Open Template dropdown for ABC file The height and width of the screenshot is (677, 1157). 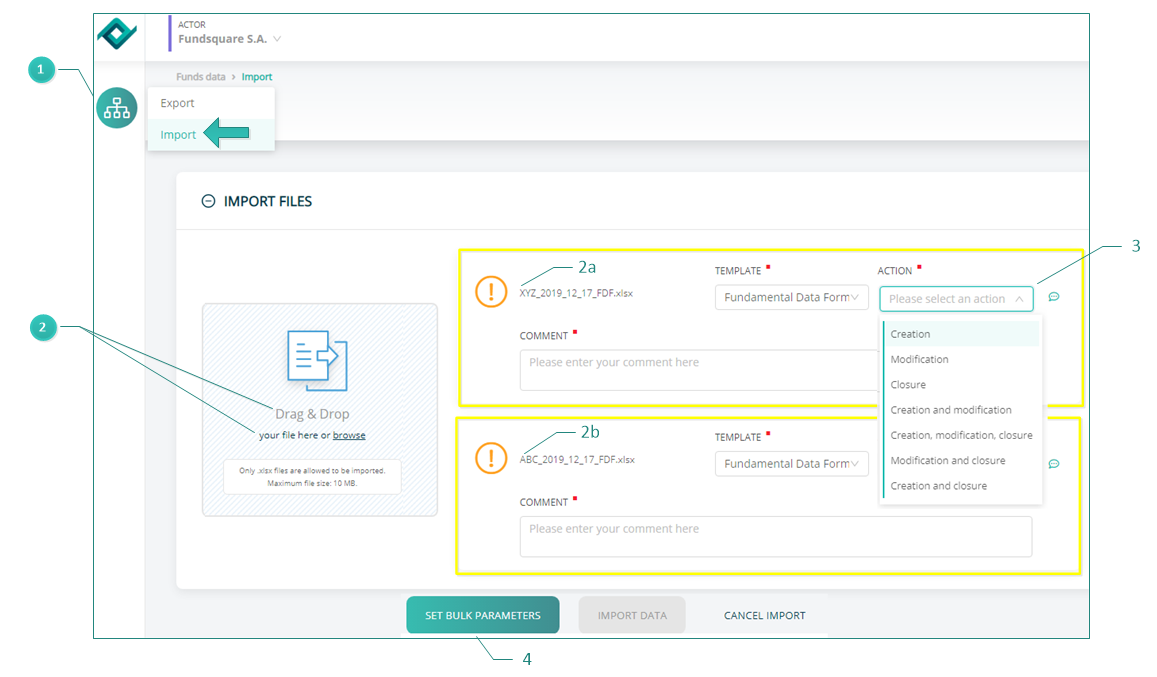pos(791,464)
